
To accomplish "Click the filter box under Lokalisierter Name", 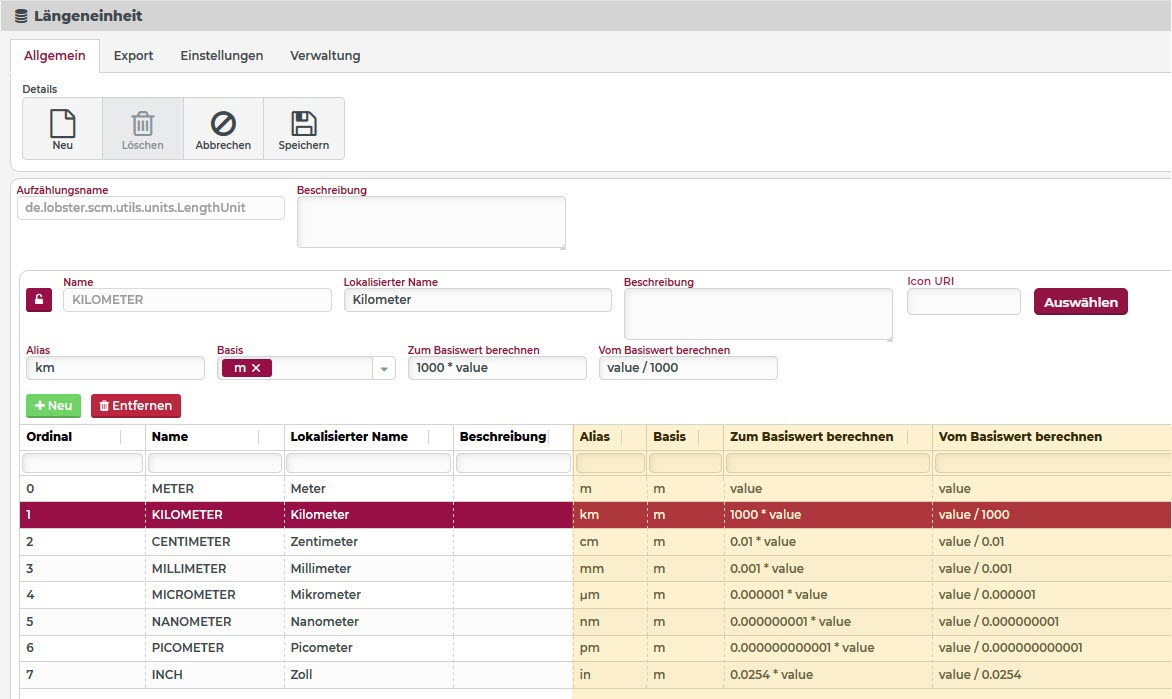I will (368, 463).
